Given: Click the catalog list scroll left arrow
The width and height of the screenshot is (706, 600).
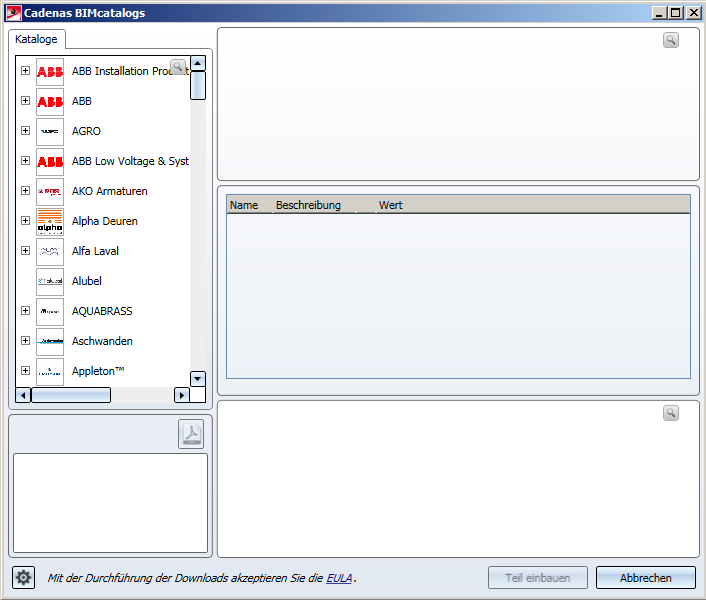Looking at the screenshot, I should 23,395.
